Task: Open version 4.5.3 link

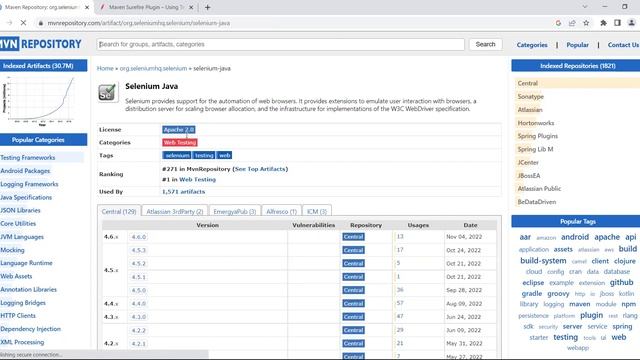Action: 139,250
